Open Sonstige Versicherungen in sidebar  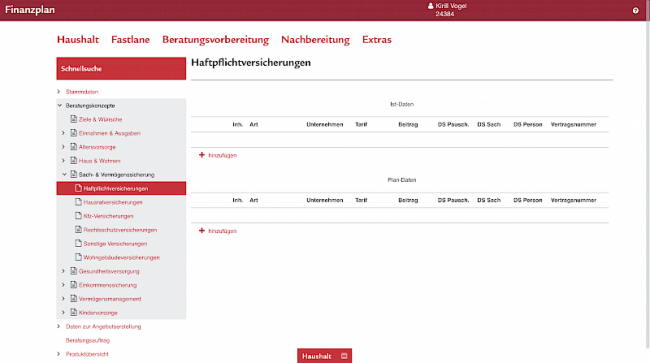coord(115,244)
